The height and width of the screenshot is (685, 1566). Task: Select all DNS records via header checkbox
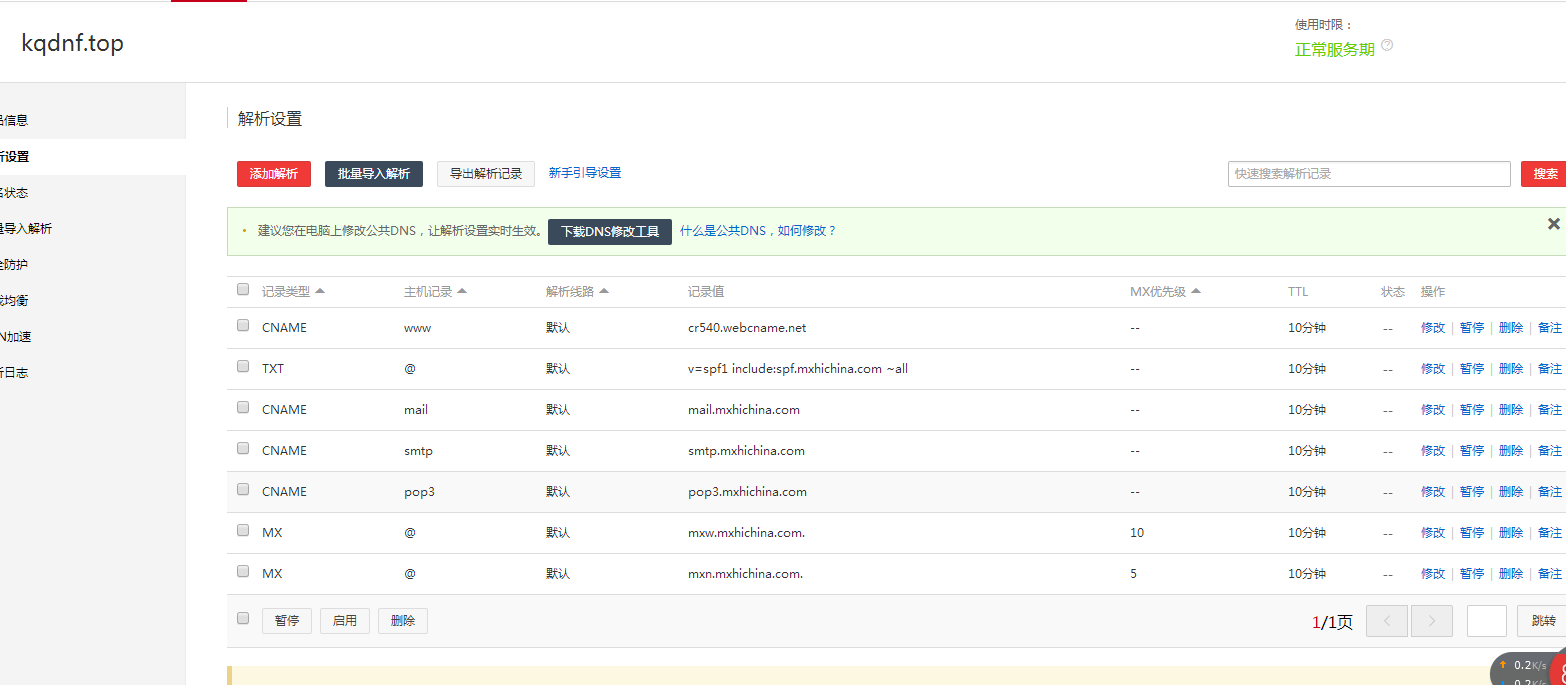pos(243,288)
